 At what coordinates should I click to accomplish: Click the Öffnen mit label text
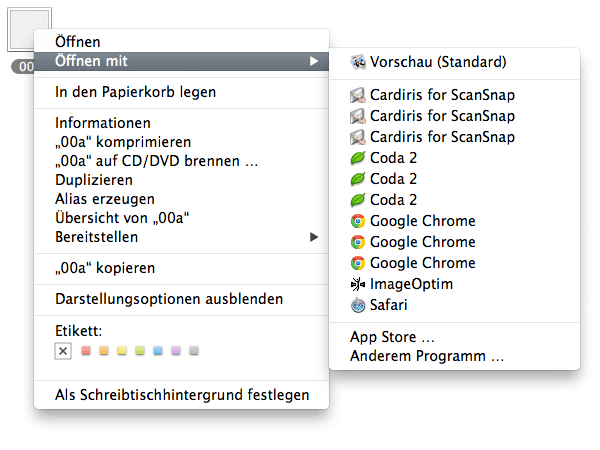point(91,61)
